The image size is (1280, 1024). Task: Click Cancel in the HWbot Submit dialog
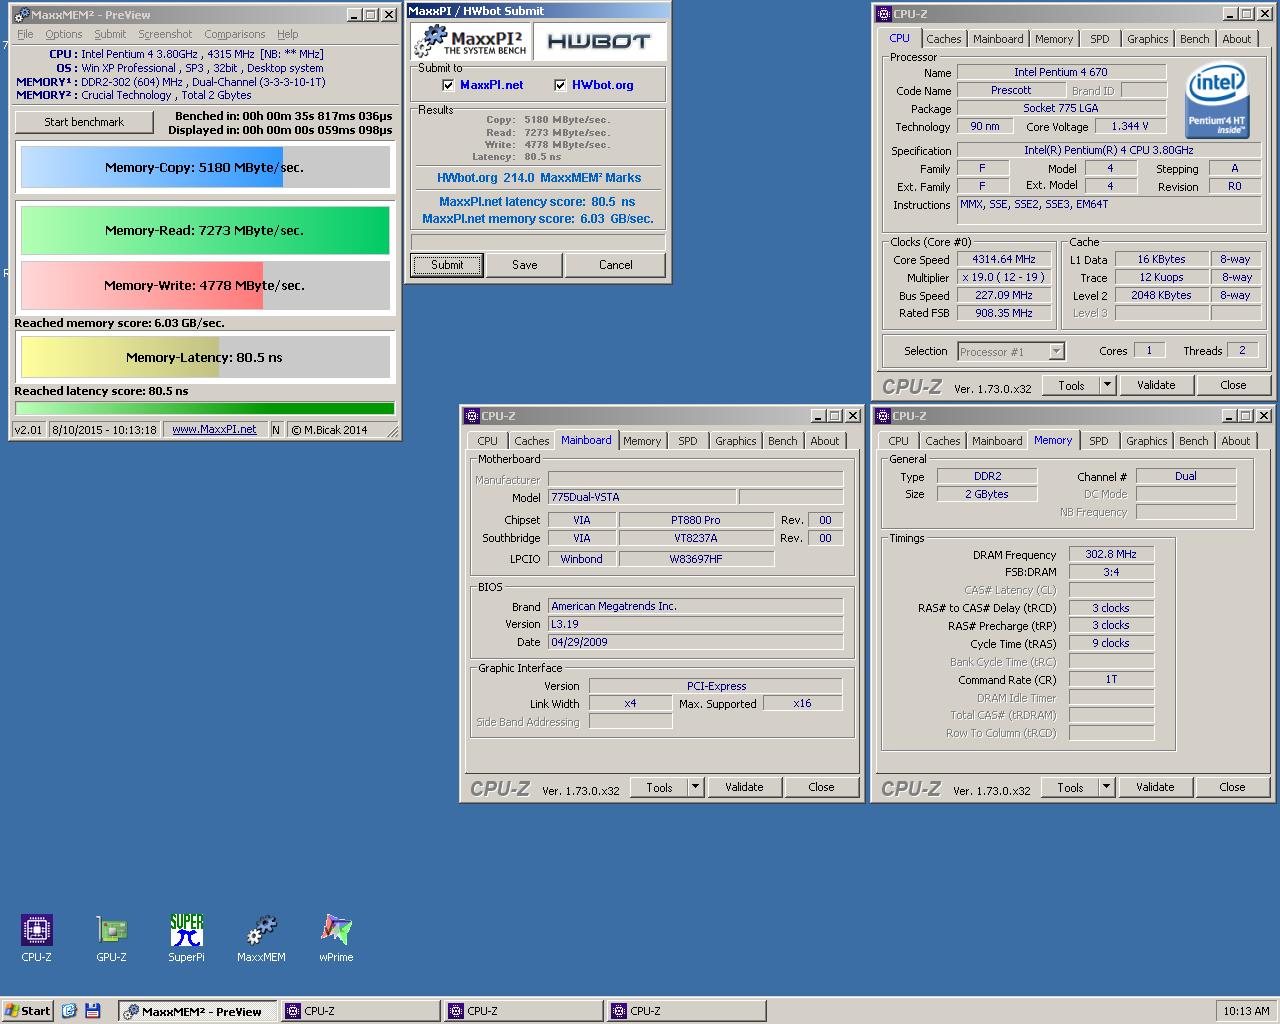click(x=616, y=265)
